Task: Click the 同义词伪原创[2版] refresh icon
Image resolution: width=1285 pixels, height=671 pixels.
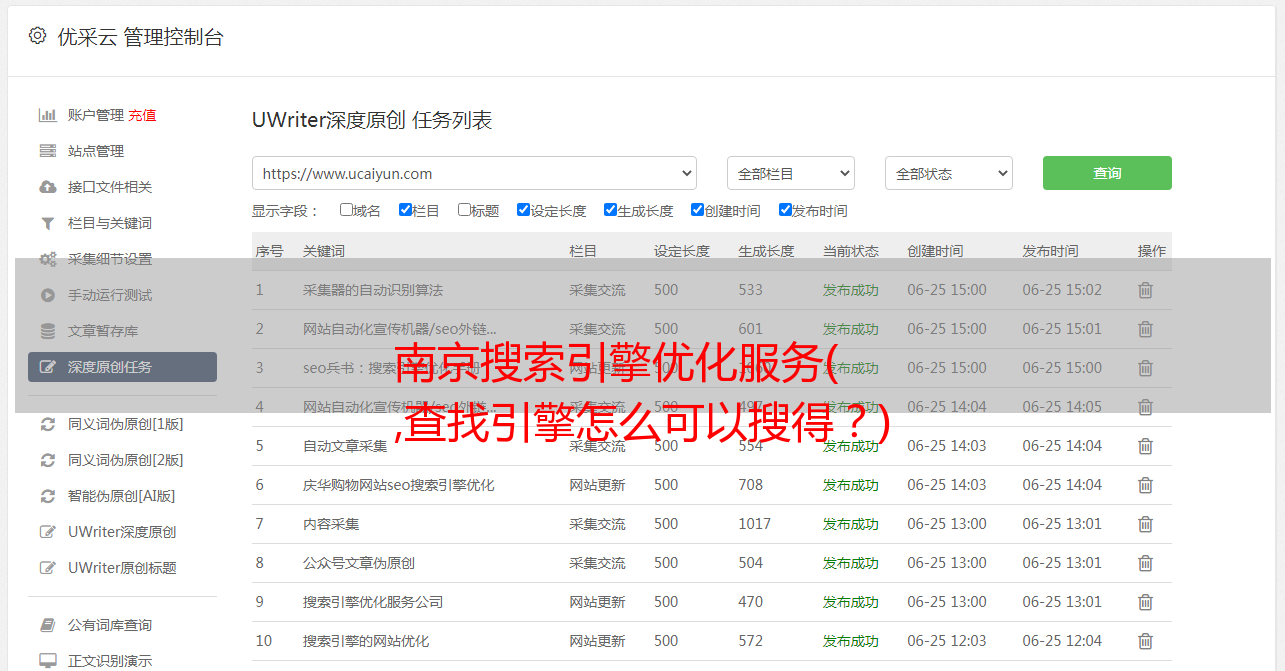Action: tap(47, 460)
